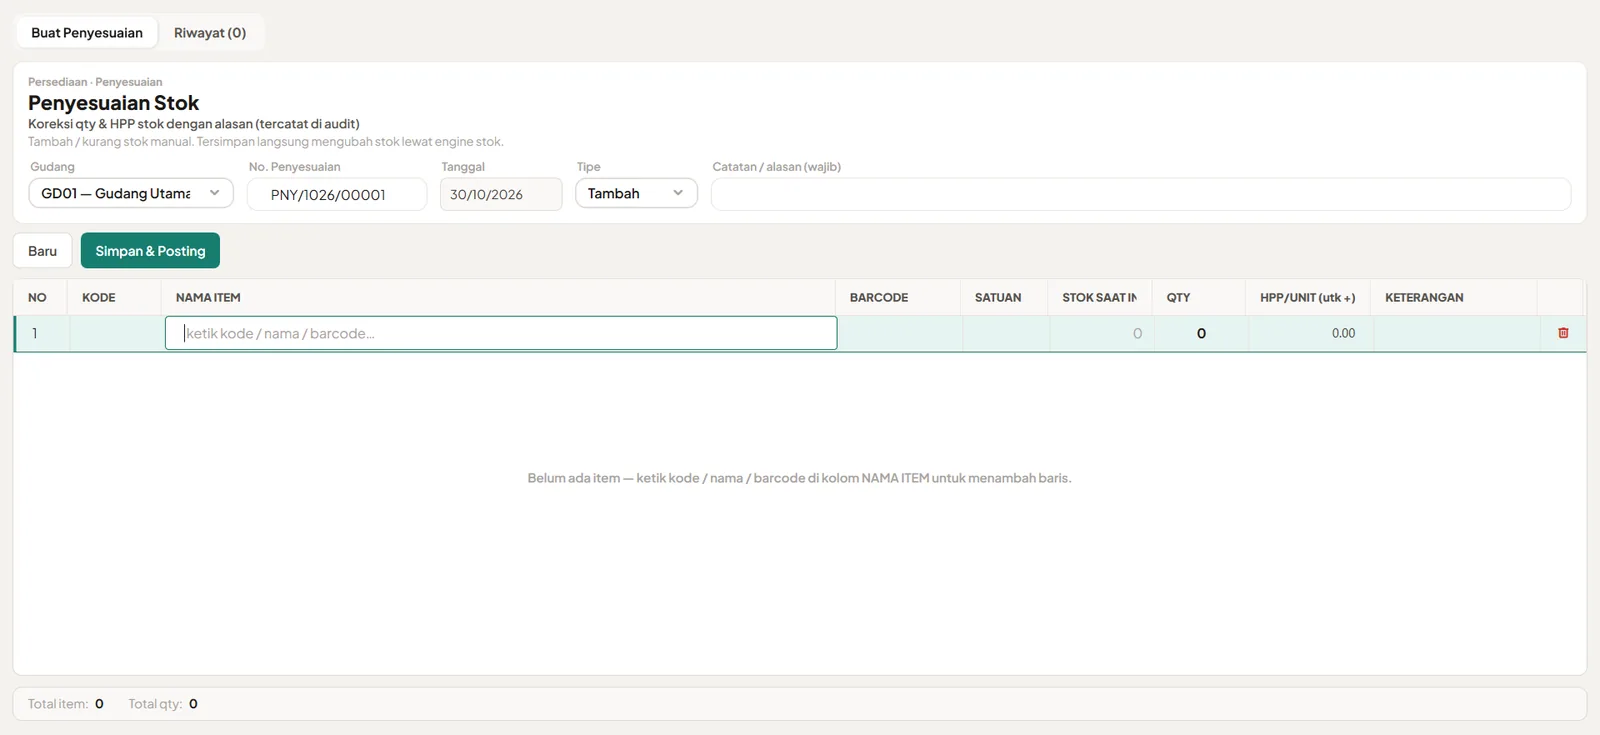The height and width of the screenshot is (735, 1600).
Task: Click the row number 1 cell
Action: [42, 333]
